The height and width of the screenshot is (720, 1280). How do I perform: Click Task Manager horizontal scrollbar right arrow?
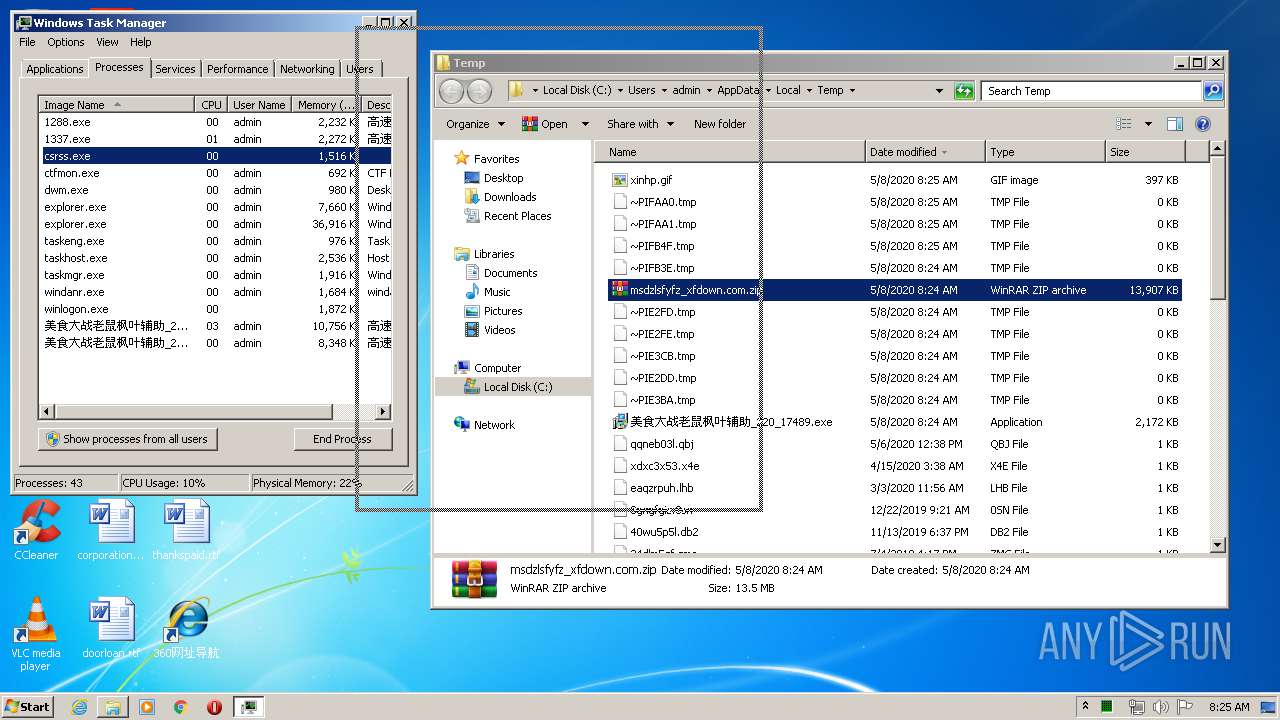382,412
